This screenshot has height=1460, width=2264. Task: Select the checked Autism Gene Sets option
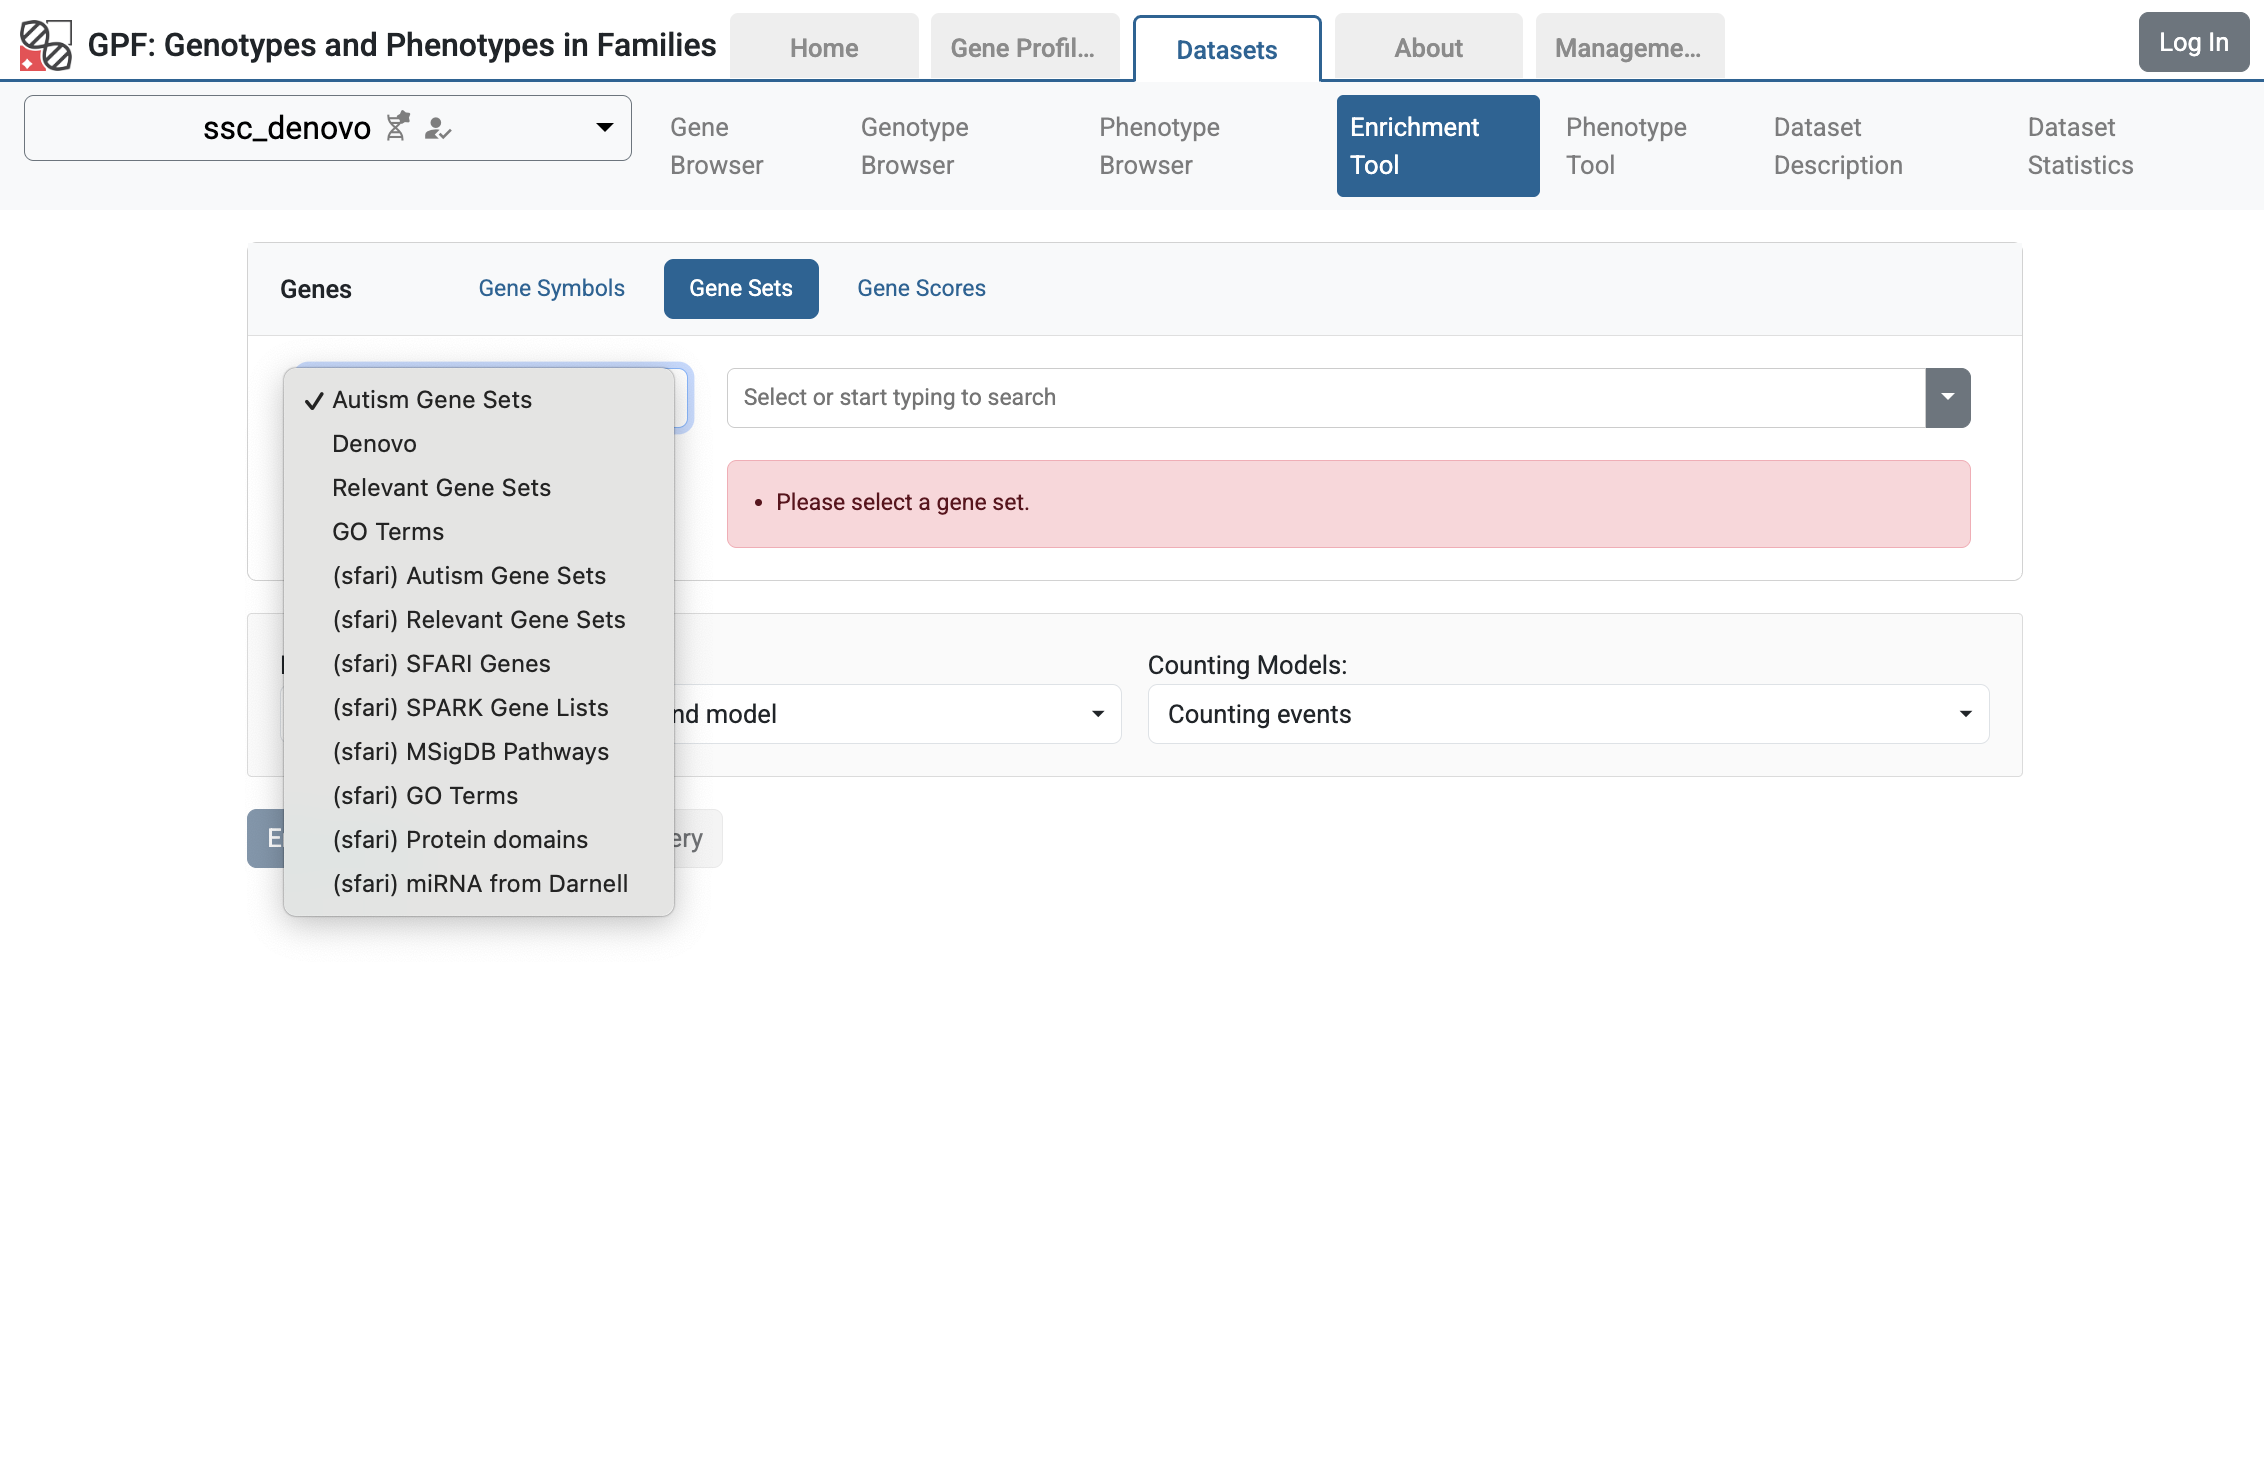point(431,399)
